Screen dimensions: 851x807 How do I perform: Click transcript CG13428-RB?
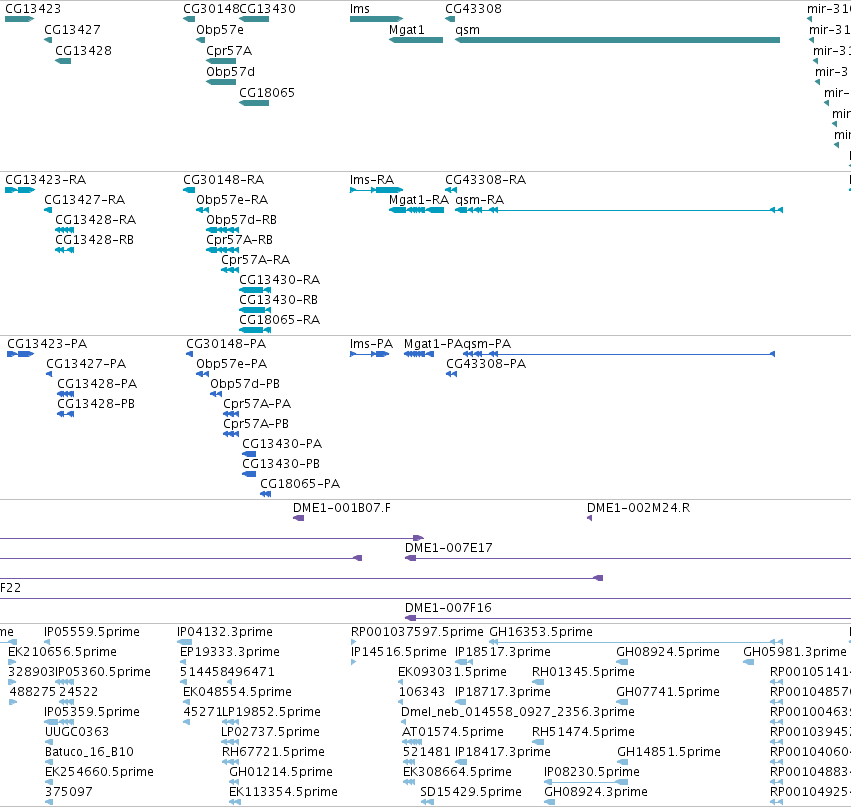click(94, 240)
